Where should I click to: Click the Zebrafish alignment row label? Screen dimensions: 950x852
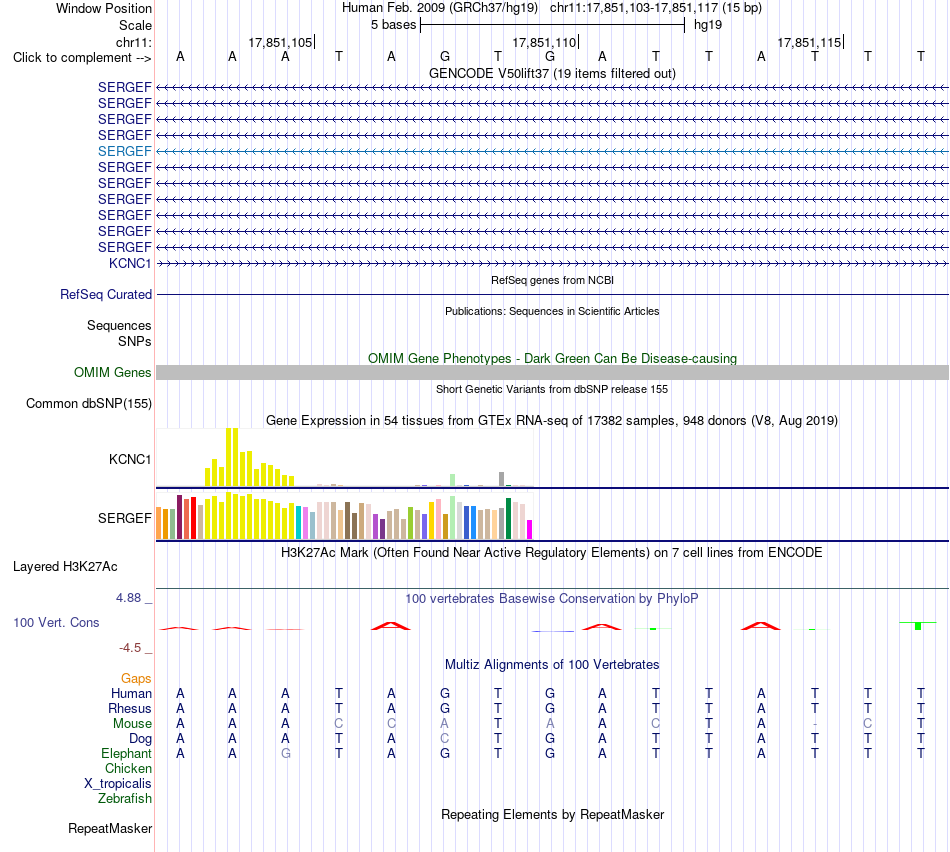(x=125, y=798)
